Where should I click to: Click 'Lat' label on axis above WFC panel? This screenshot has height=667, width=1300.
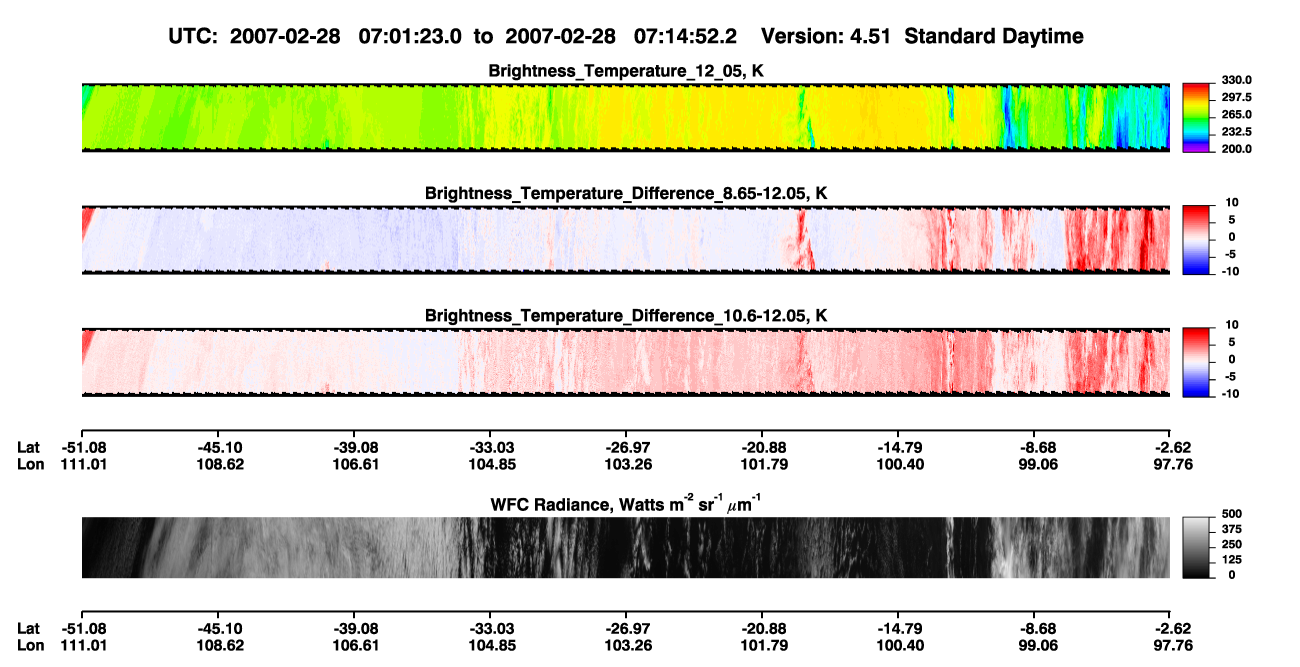(29, 447)
